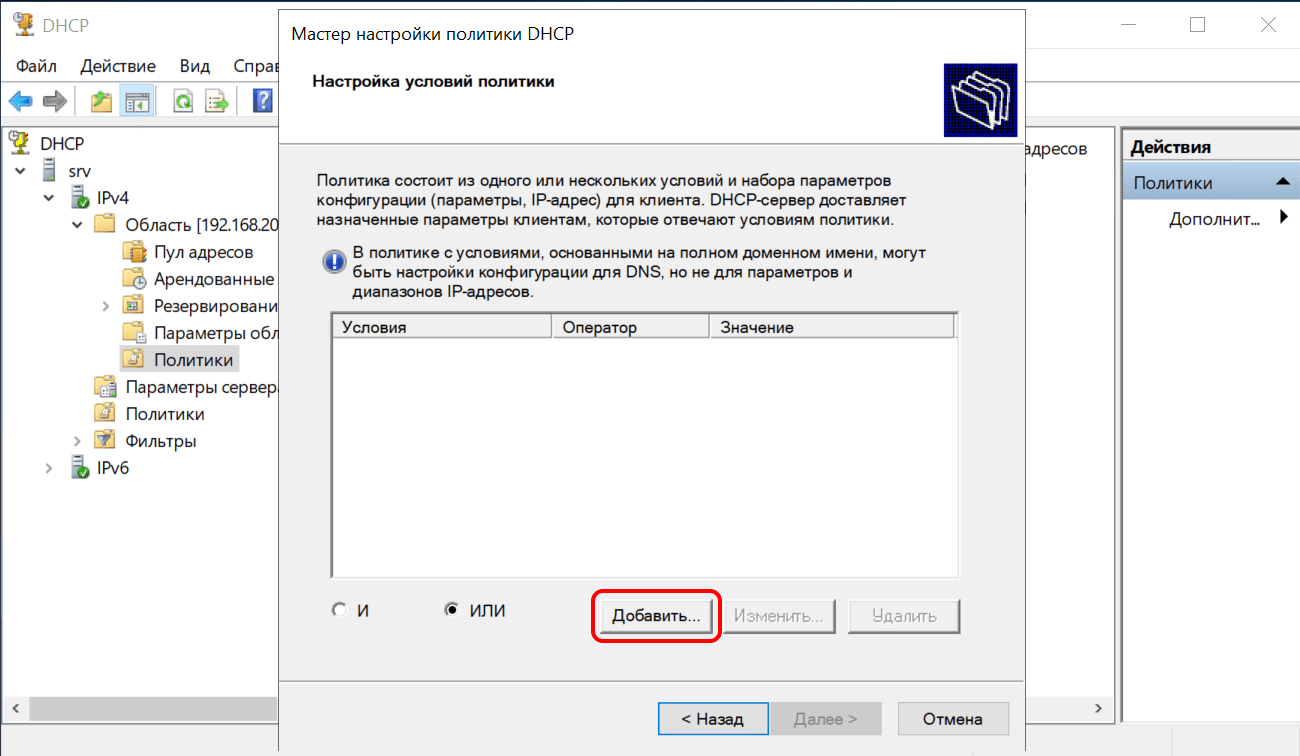Open the Действие menu

pyautogui.click(x=118, y=66)
